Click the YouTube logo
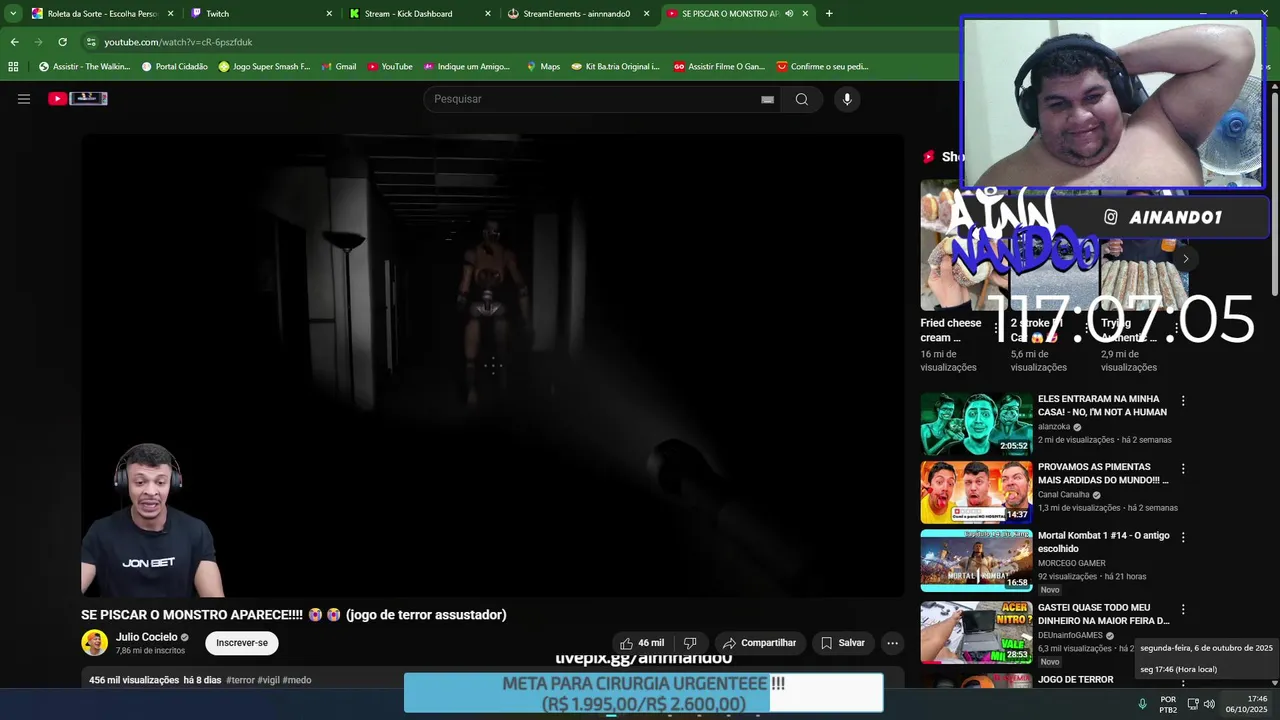Image resolution: width=1280 pixels, height=720 pixels. [78, 99]
